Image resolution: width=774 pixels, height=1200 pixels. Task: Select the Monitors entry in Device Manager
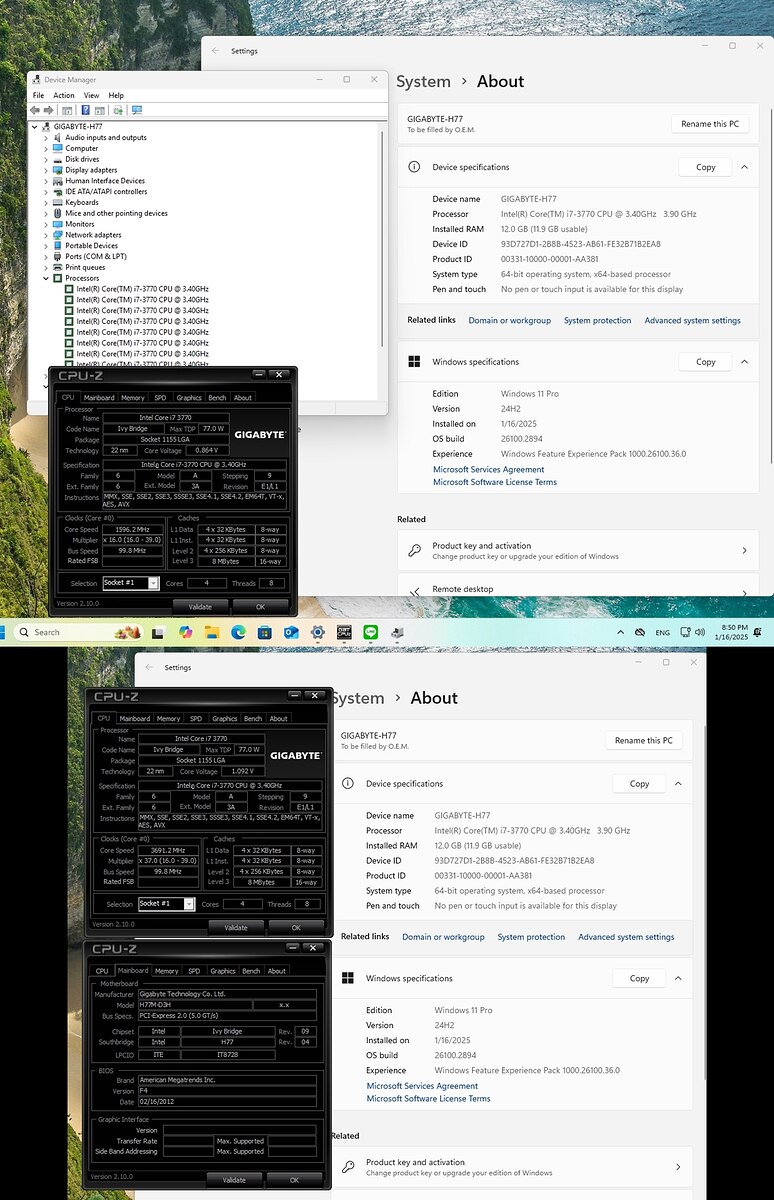(80, 224)
